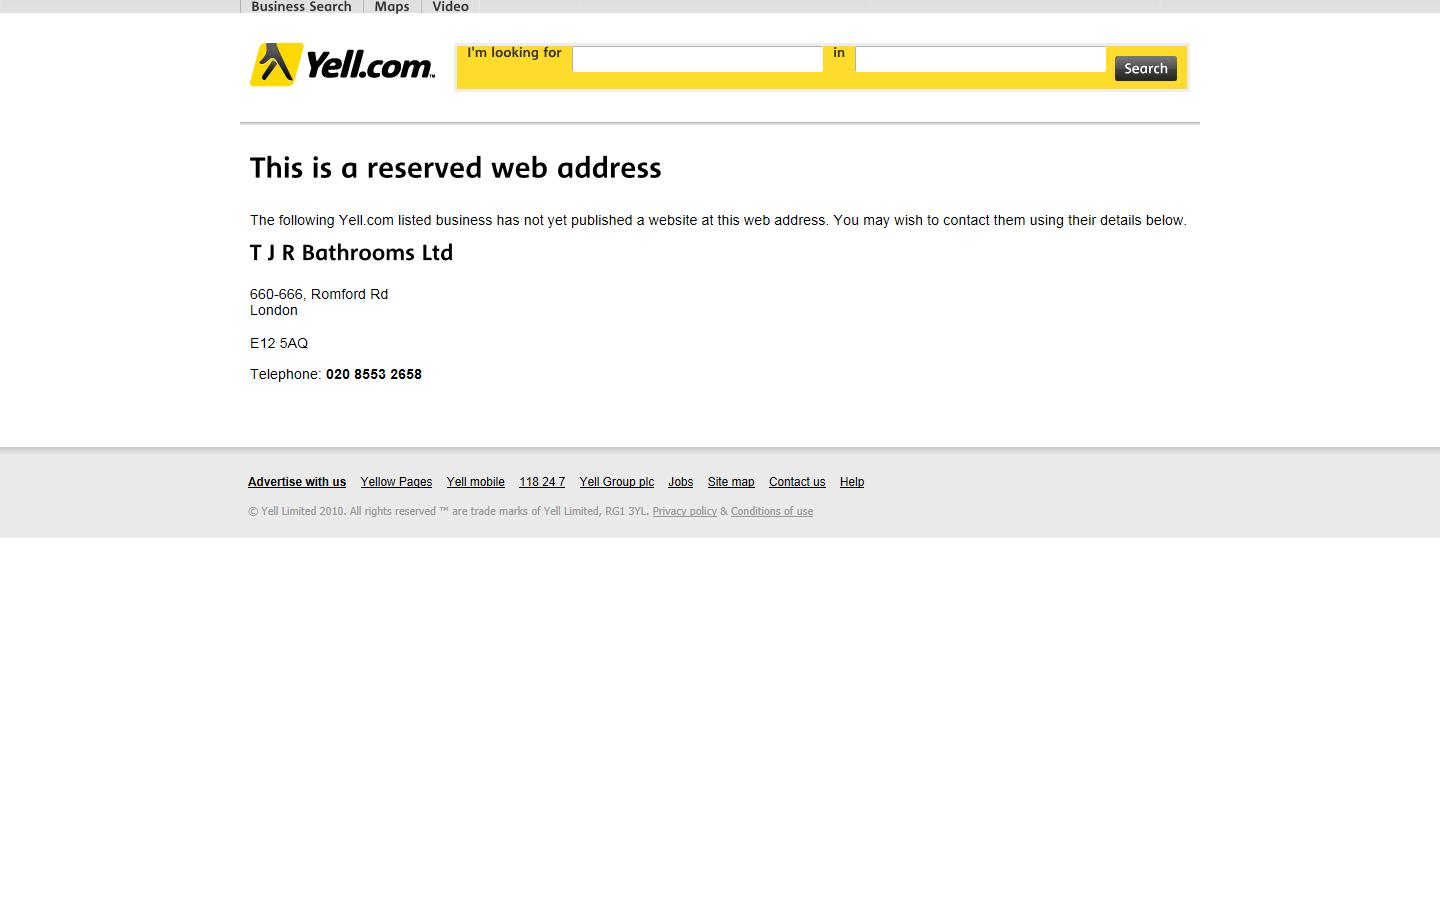Click the Yell.com logo
The height and width of the screenshot is (900, 1440).
(x=342, y=64)
